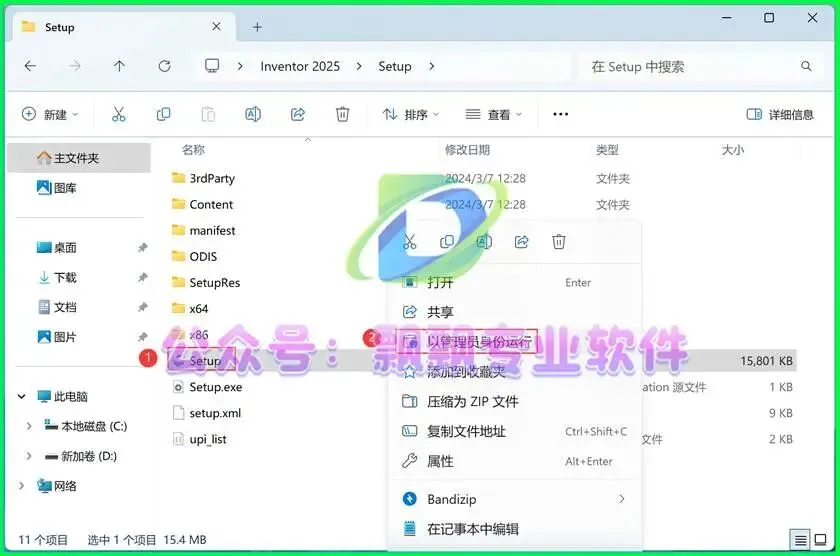Image resolution: width=840 pixels, height=556 pixels.
Task: Select the 3rdParty folder
Action: pyautogui.click(x=203, y=178)
